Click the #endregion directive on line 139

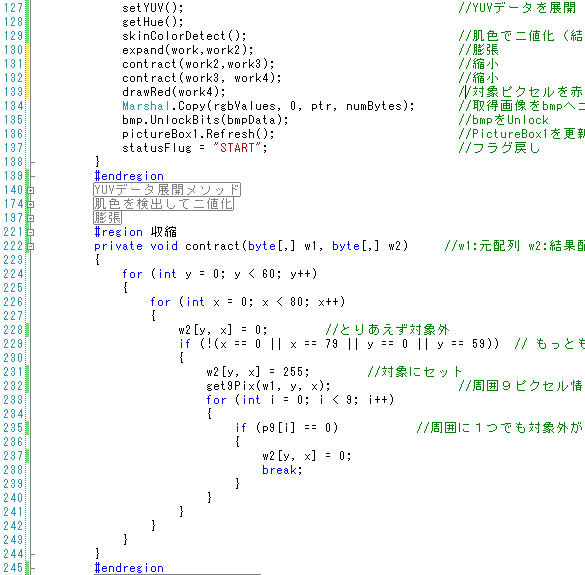tap(129, 176)
